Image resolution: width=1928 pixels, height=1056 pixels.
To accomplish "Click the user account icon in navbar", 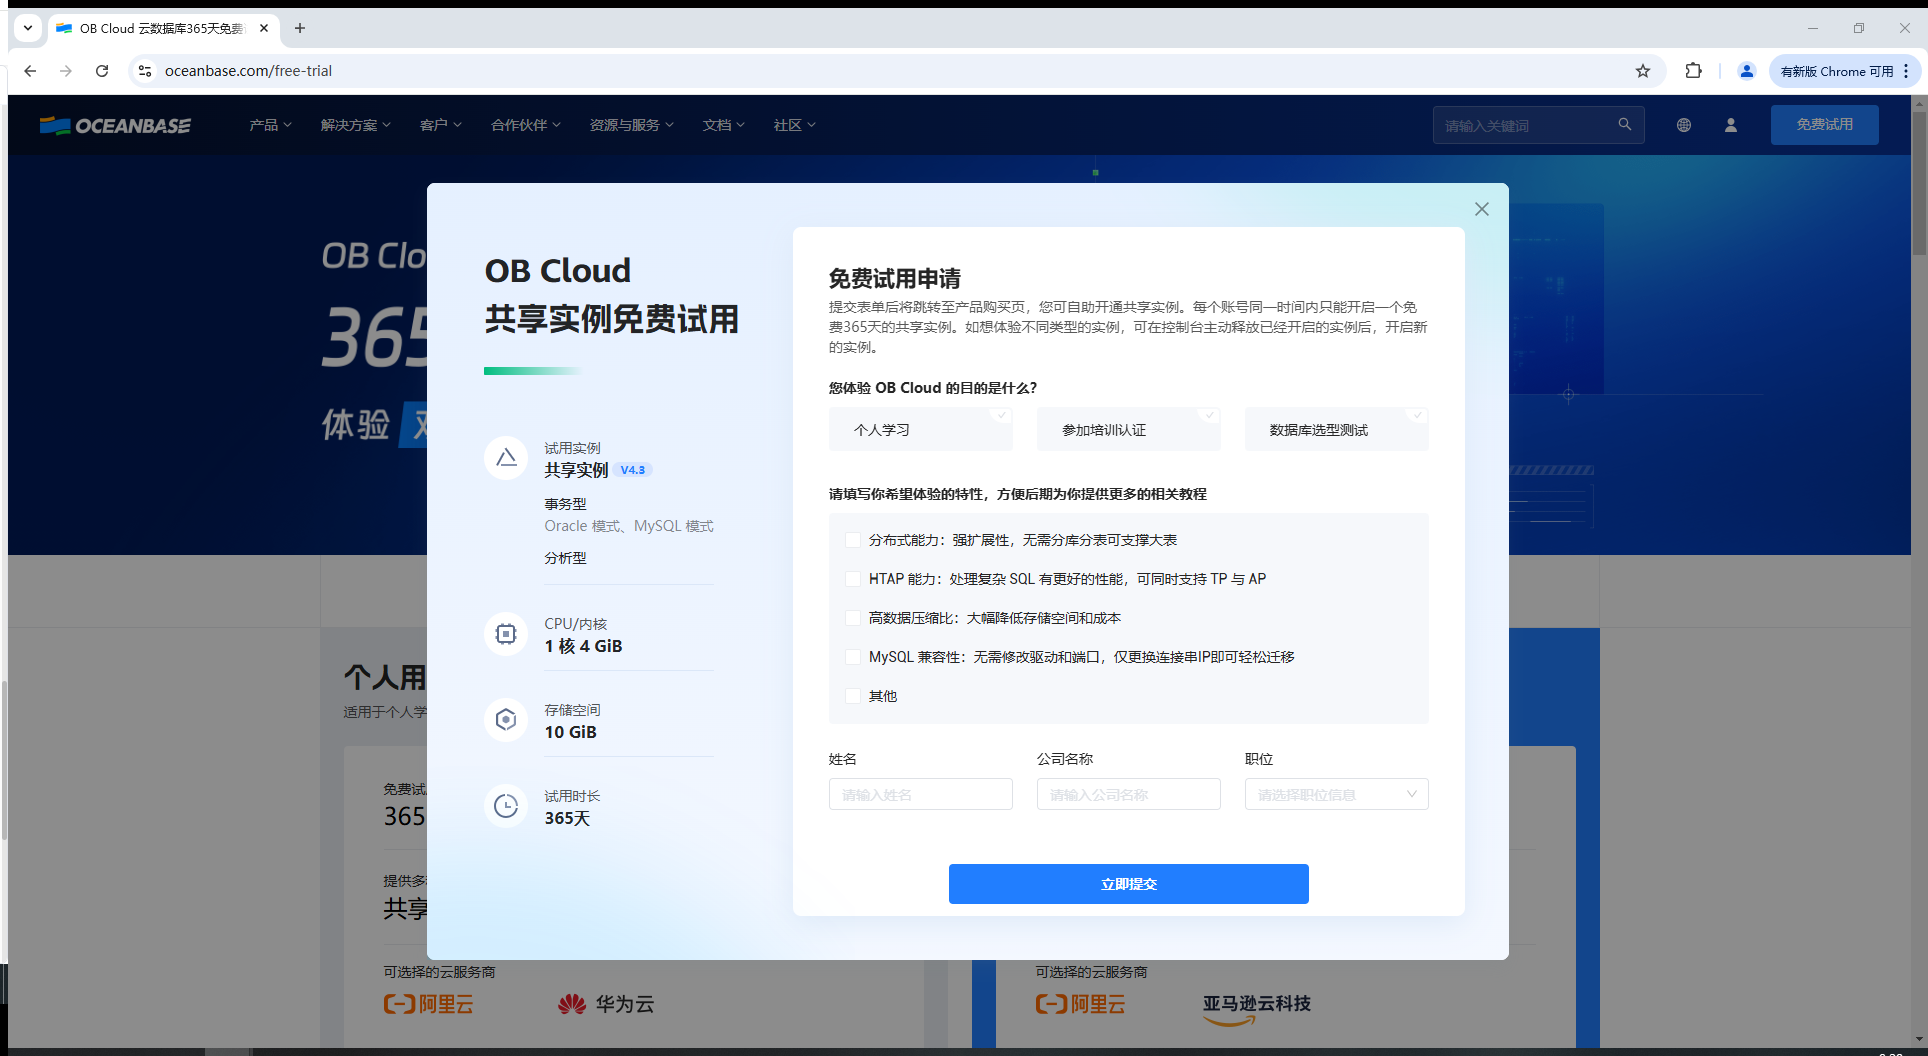I will pos(1731,124).
